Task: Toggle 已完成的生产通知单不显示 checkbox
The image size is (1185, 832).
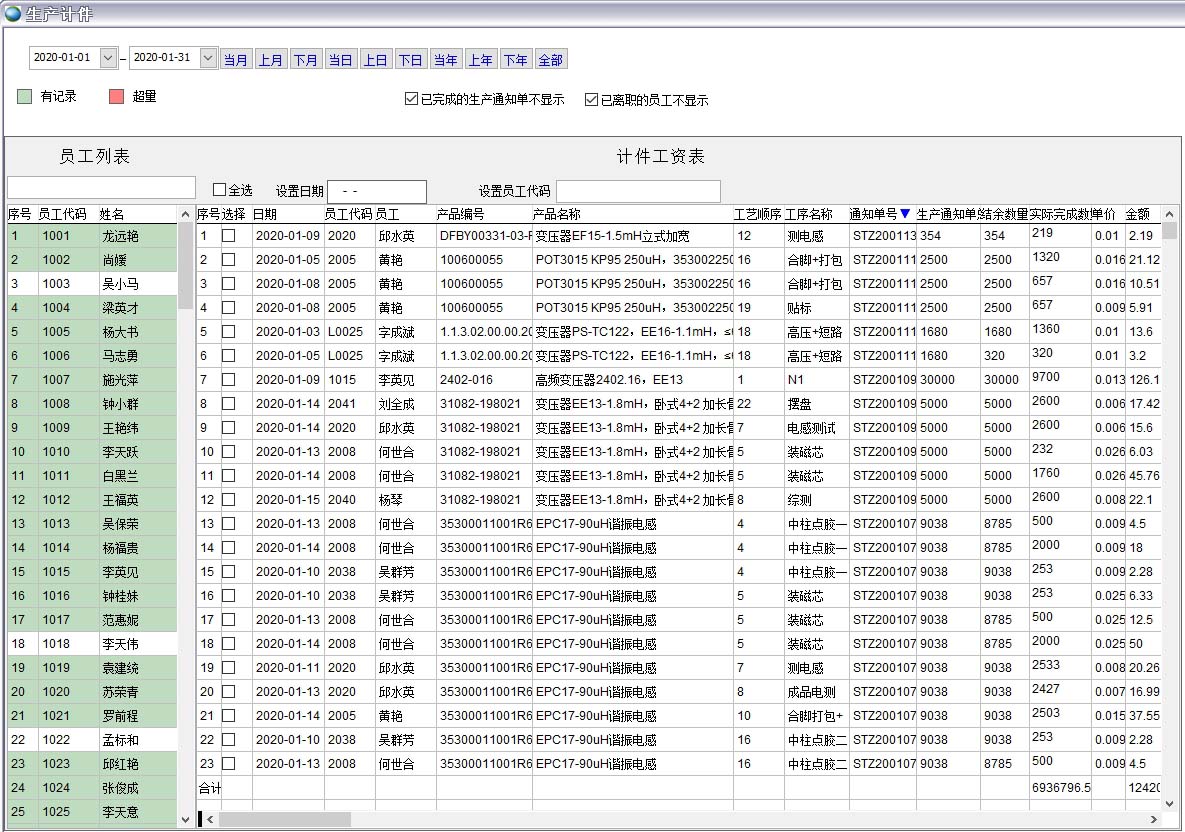Action: pos(411,99)
